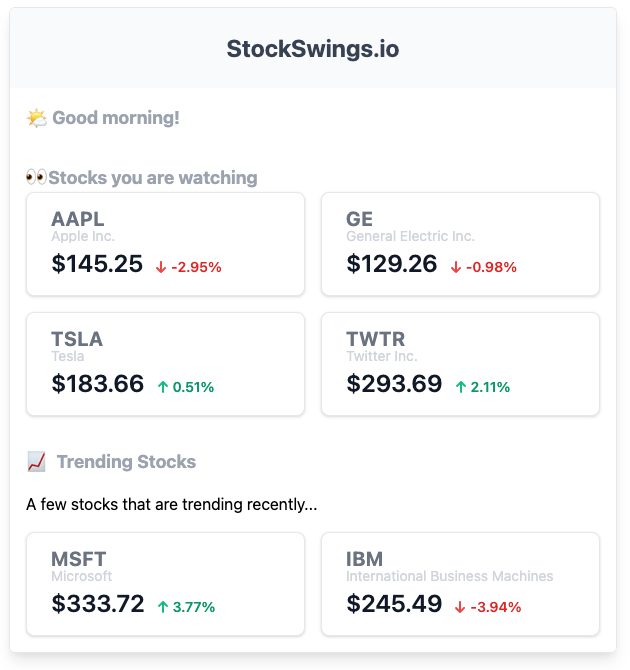Click the StockSwings.io header title

pyautogui.click(x=313, y=49)
